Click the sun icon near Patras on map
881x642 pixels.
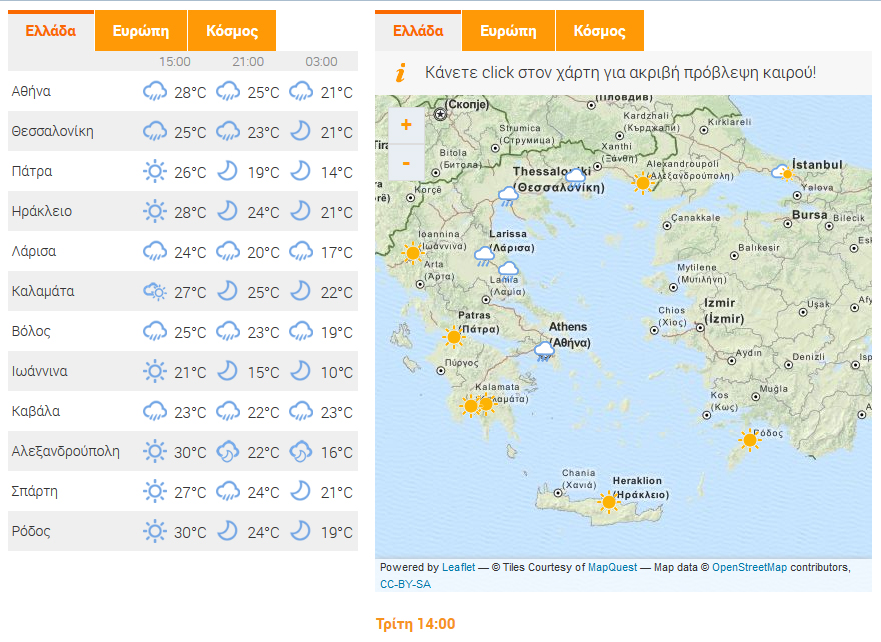pyautogui.click(x=453, y=338)
